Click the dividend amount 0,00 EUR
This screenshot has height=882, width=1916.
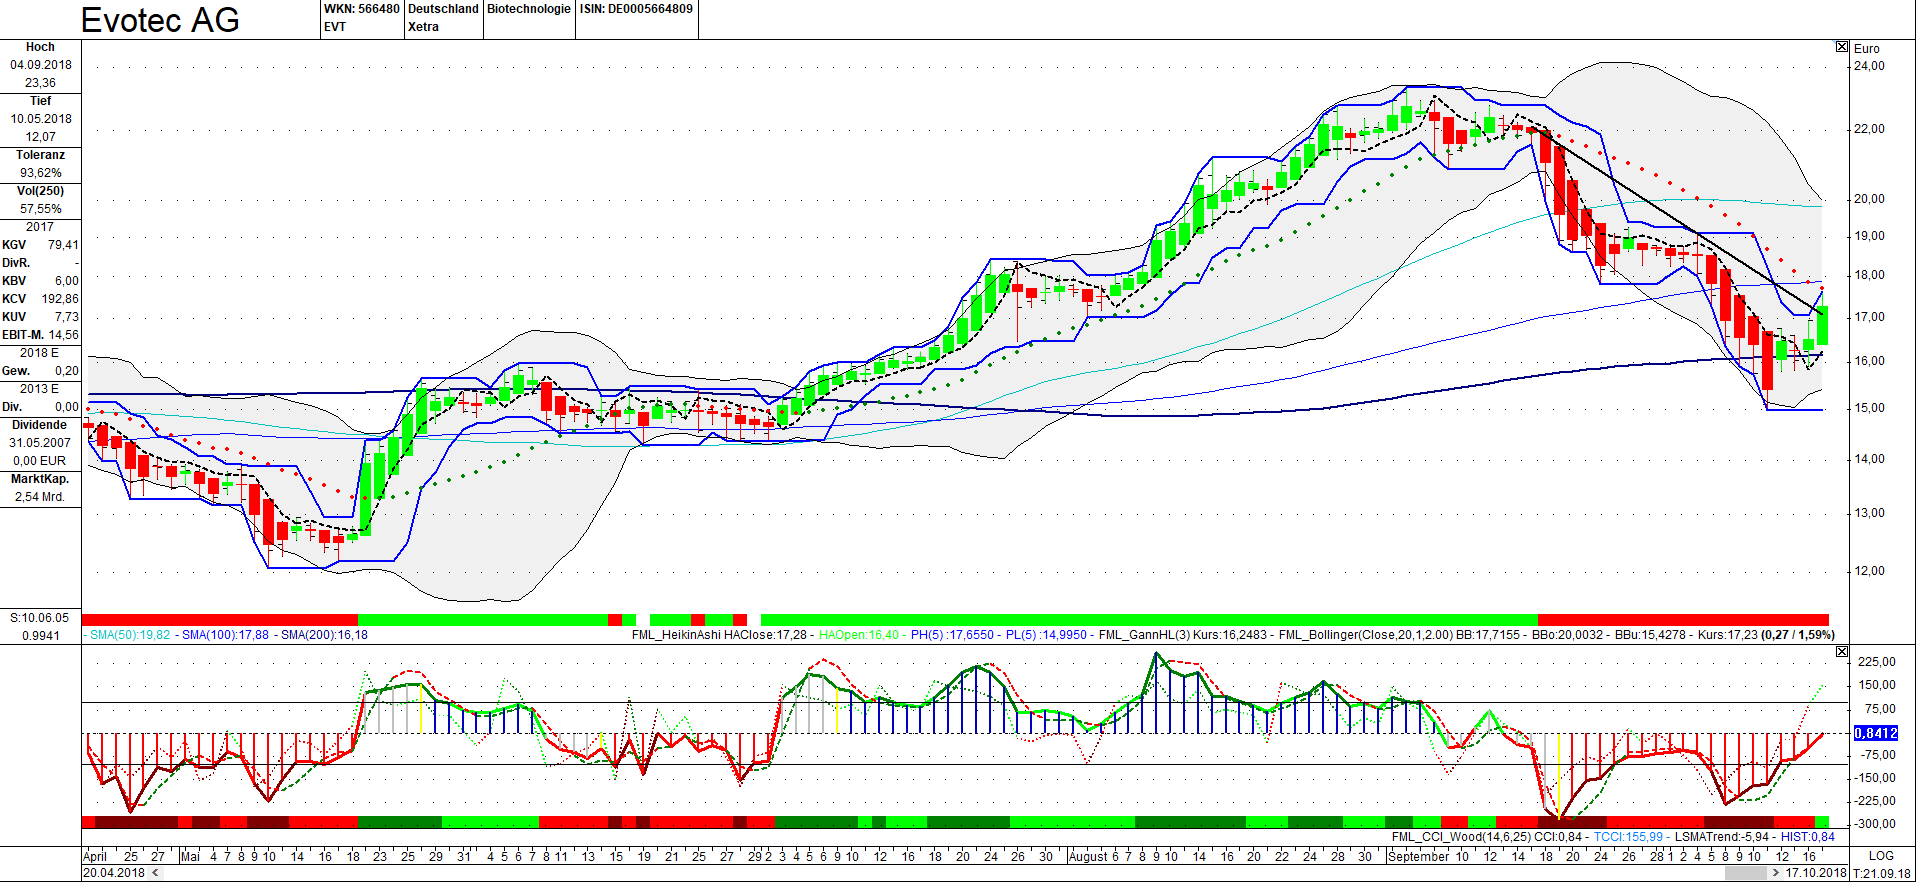(x=40, y=461)
